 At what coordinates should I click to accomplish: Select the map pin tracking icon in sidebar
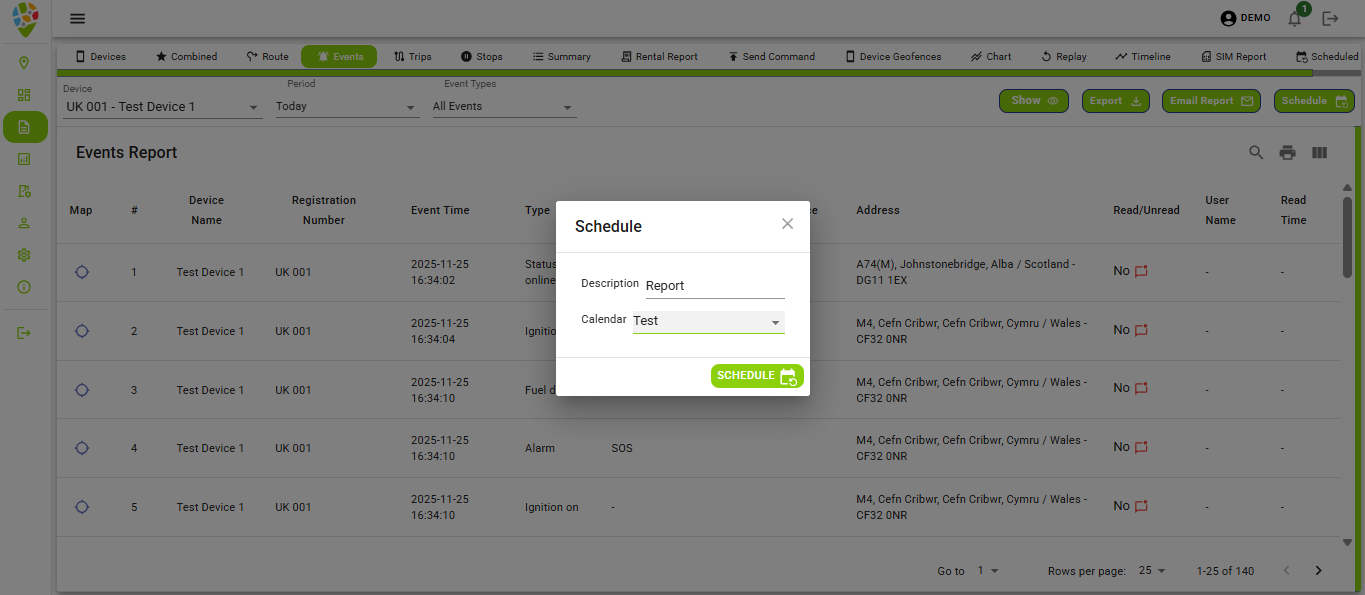pos(25,61)
